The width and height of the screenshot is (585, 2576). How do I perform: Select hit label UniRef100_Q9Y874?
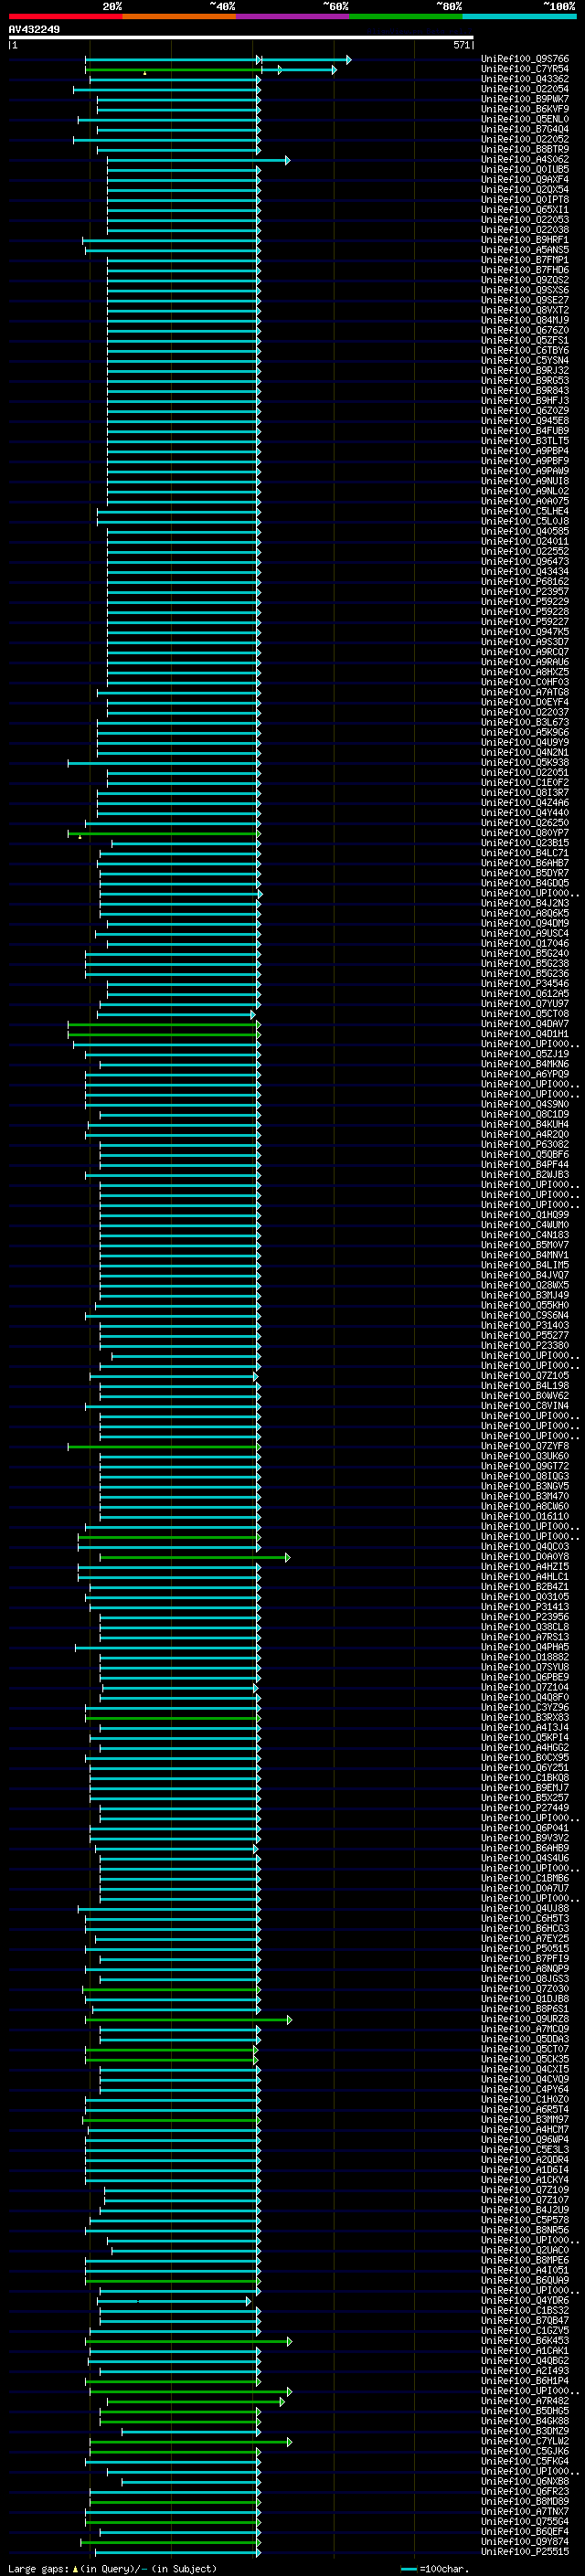tap(525, 2541)
